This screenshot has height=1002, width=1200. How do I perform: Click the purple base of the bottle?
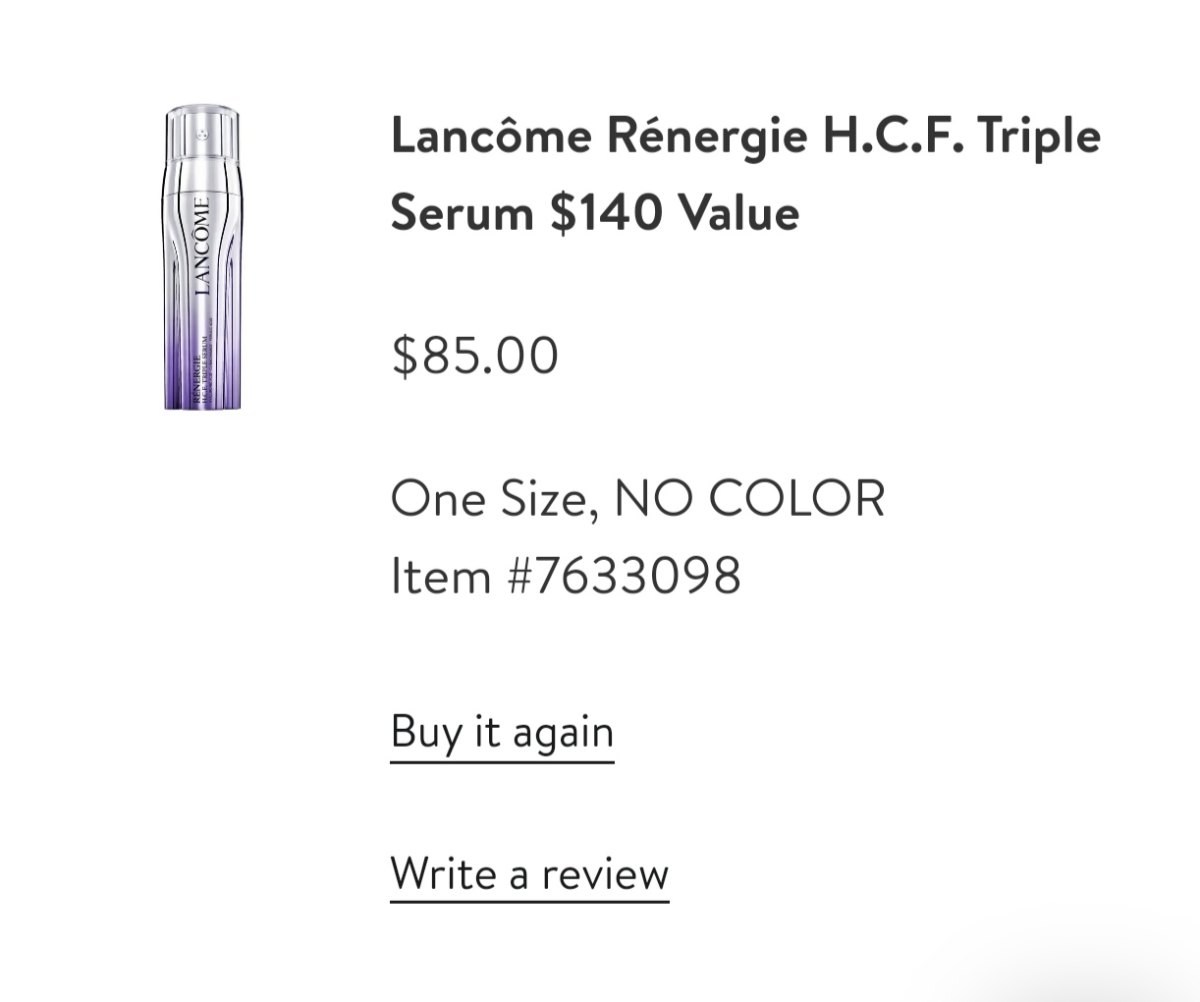203,380
